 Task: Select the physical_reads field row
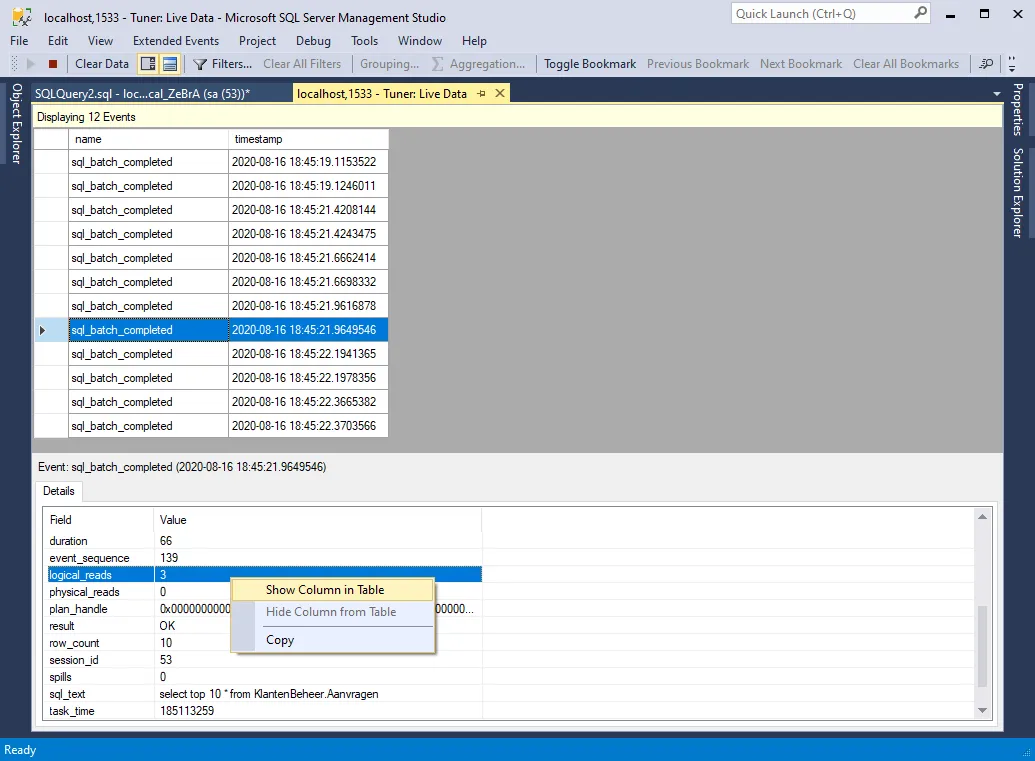pos(265,592)
